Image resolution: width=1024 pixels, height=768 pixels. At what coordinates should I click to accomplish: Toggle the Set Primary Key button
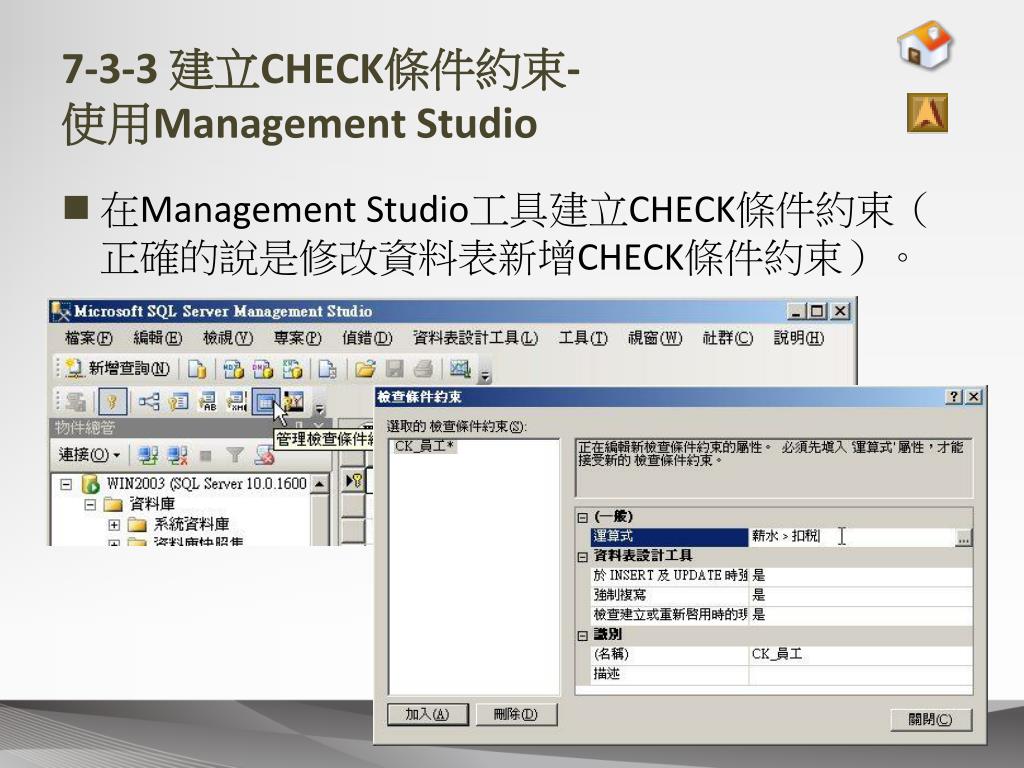coord(112,402)
